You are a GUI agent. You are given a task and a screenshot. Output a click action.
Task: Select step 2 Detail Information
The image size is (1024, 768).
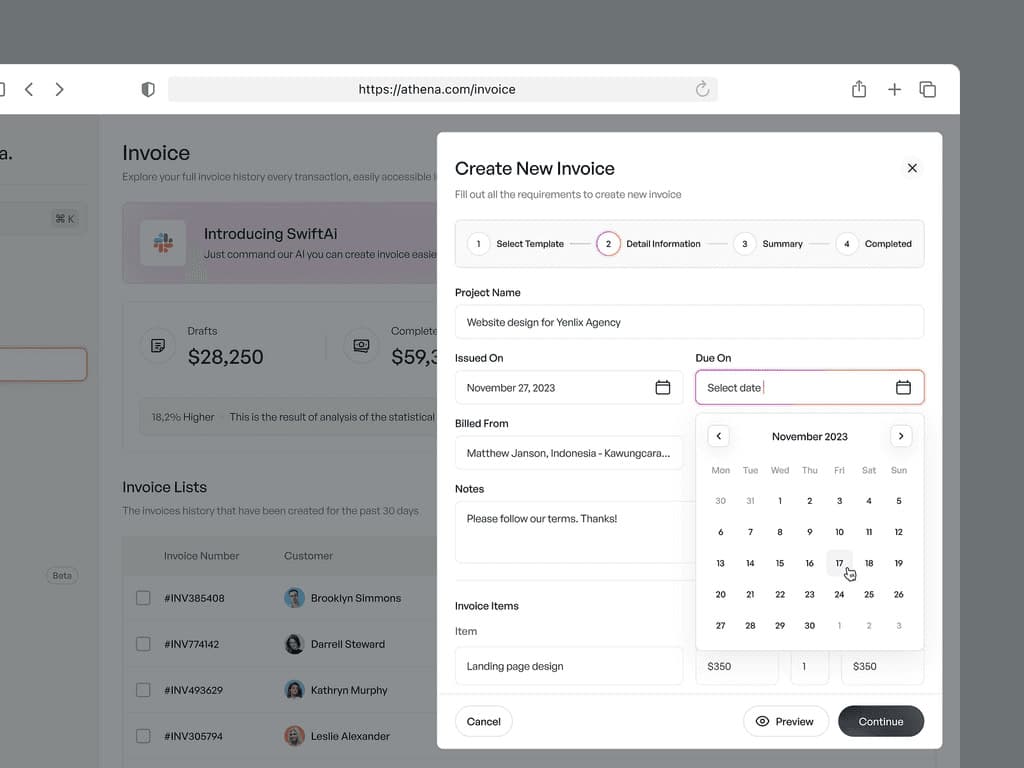[x=648, y=244]
